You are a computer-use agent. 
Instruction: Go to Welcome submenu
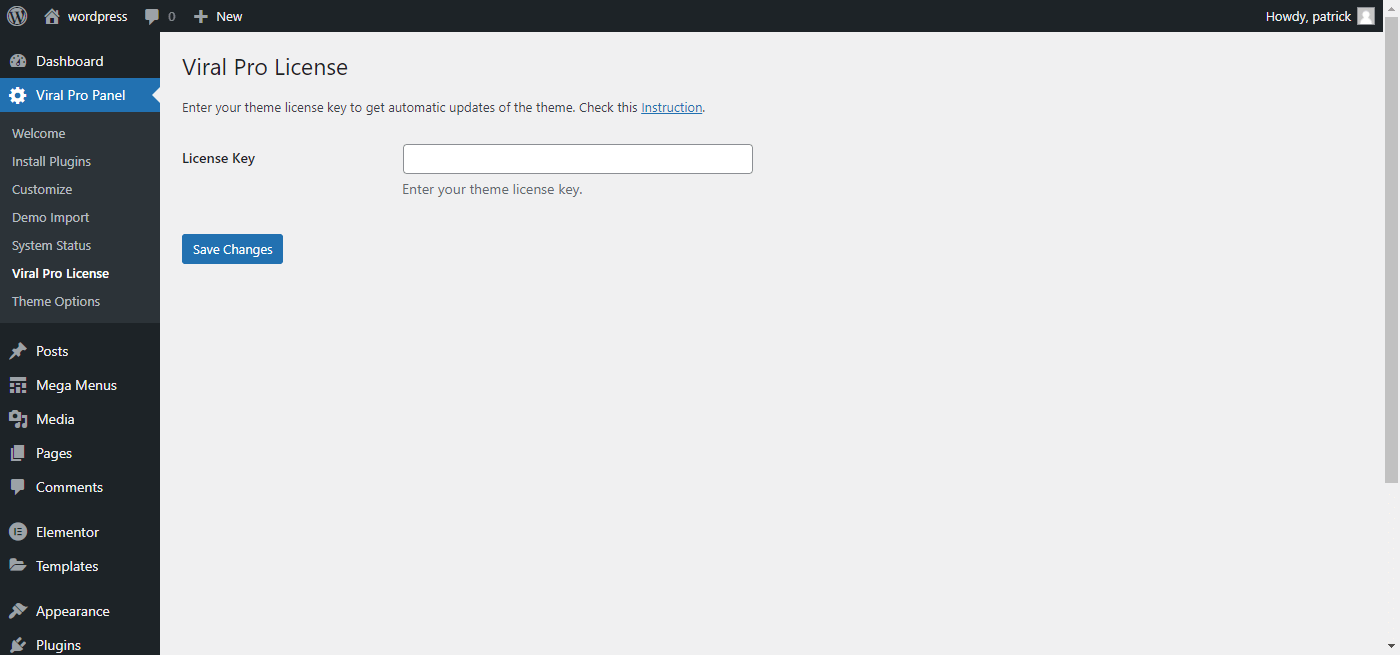pyautogui.click(x=38, y=133)
